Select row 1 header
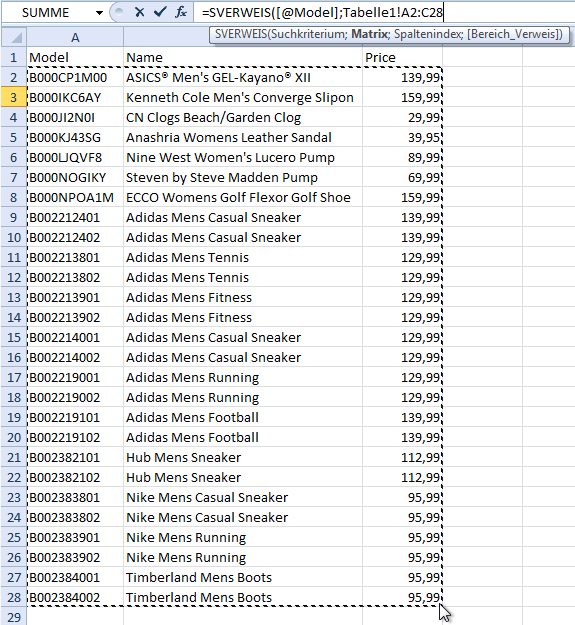575x625 pixels. [x=14, y=57]
